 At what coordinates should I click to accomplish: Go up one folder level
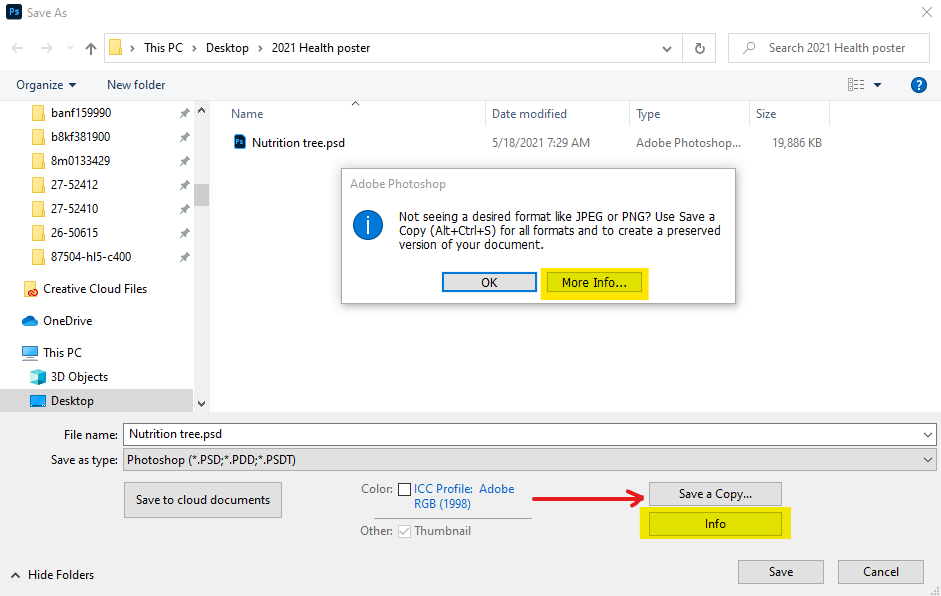click(91, 48)
